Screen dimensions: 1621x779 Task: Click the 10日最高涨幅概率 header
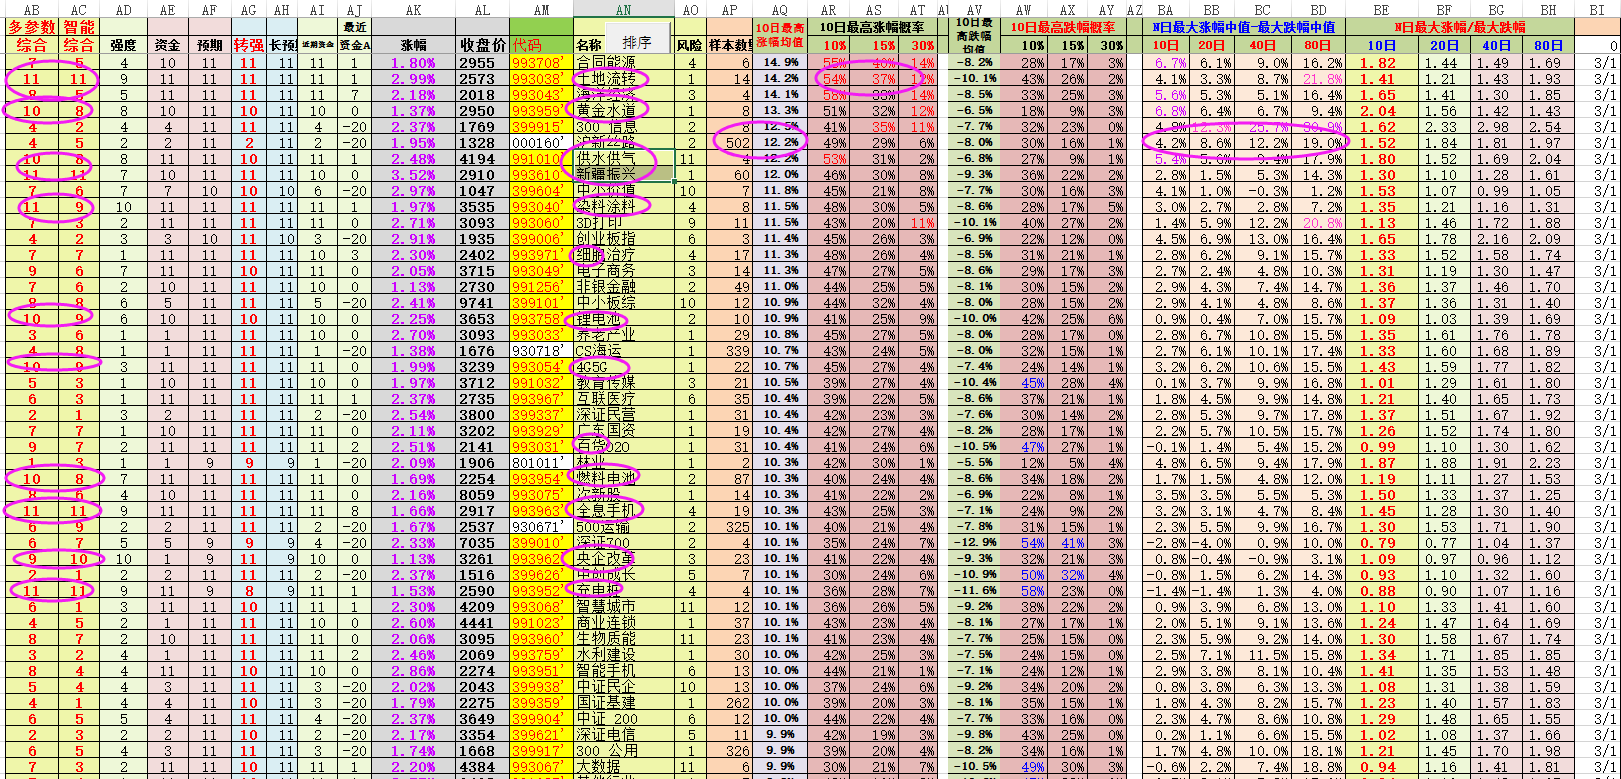[x=872, y=27]
